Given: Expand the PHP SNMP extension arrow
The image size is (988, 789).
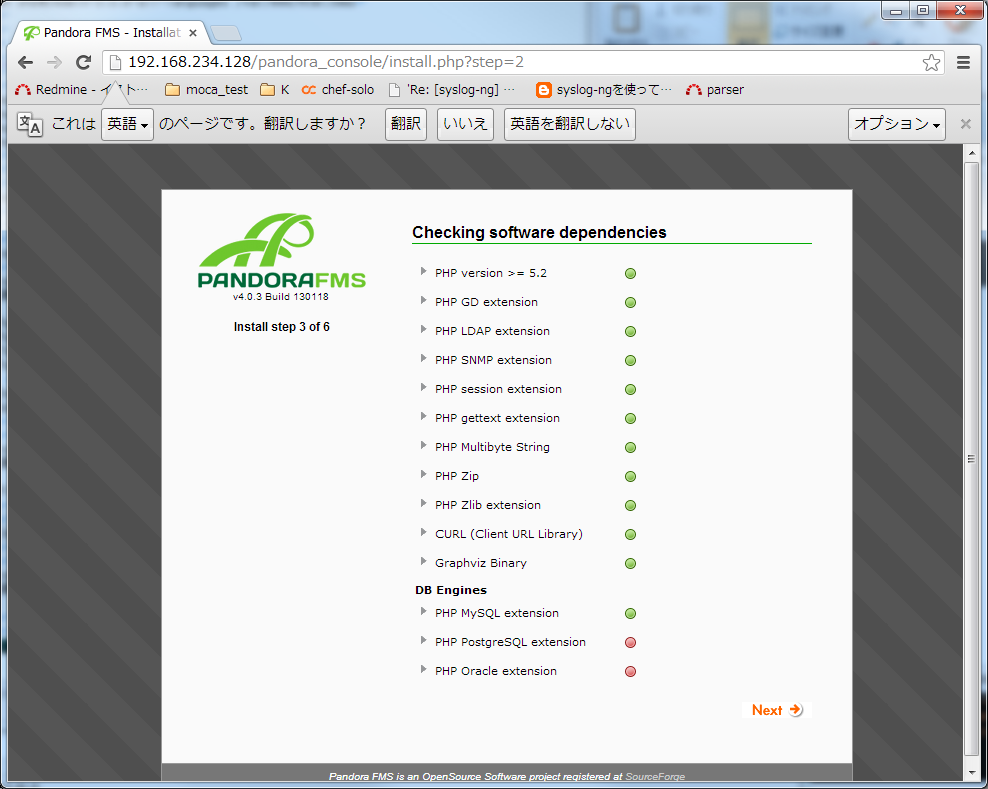Looking at the screenshot, I should pos(424,359).
